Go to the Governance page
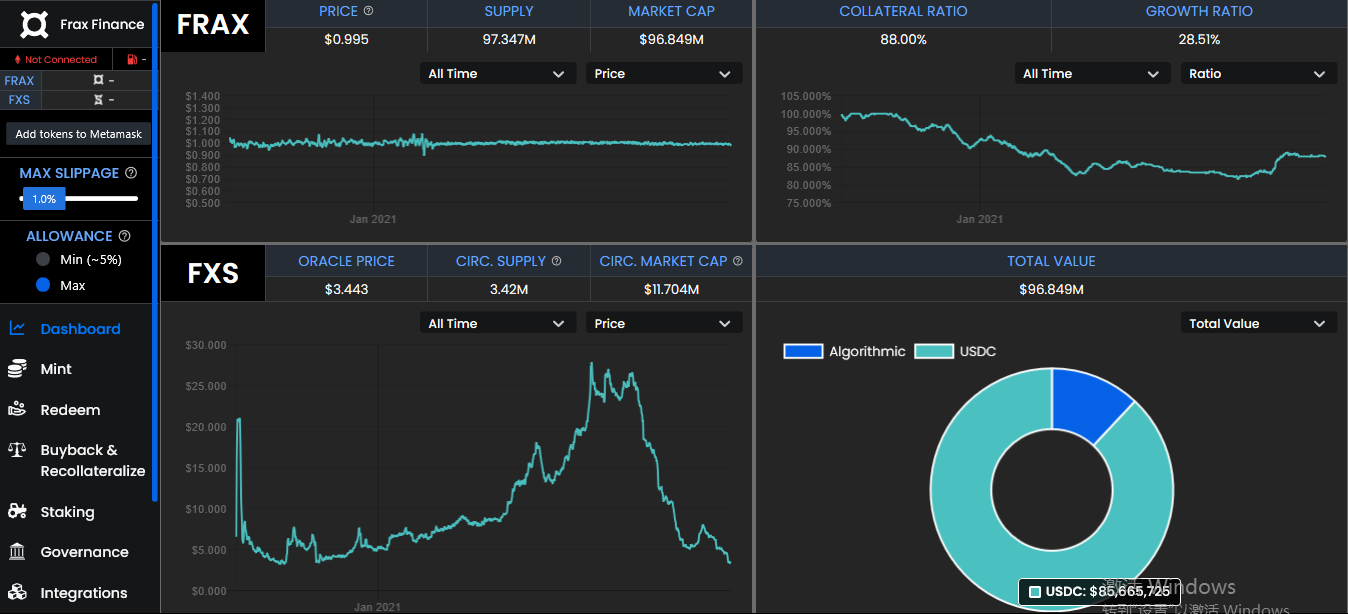The image size is (1348, 614). tap(84, 552)
